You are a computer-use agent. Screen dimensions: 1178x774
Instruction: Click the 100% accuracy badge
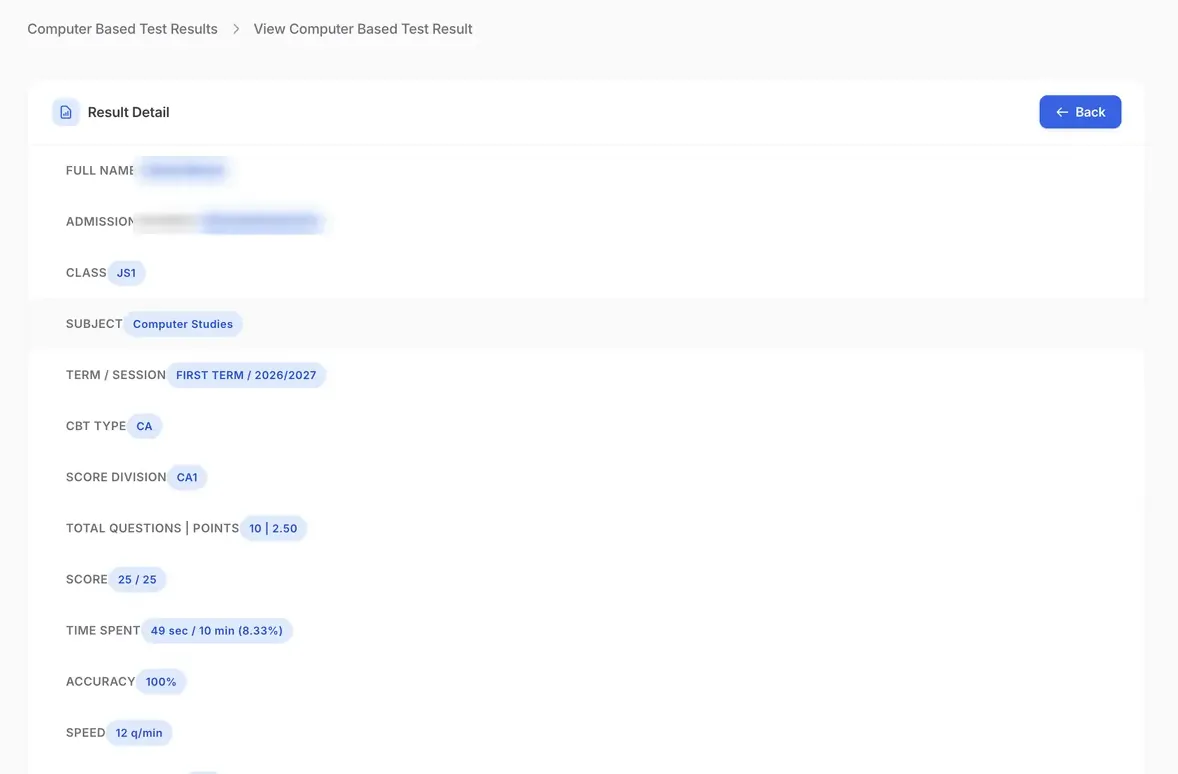161,682
